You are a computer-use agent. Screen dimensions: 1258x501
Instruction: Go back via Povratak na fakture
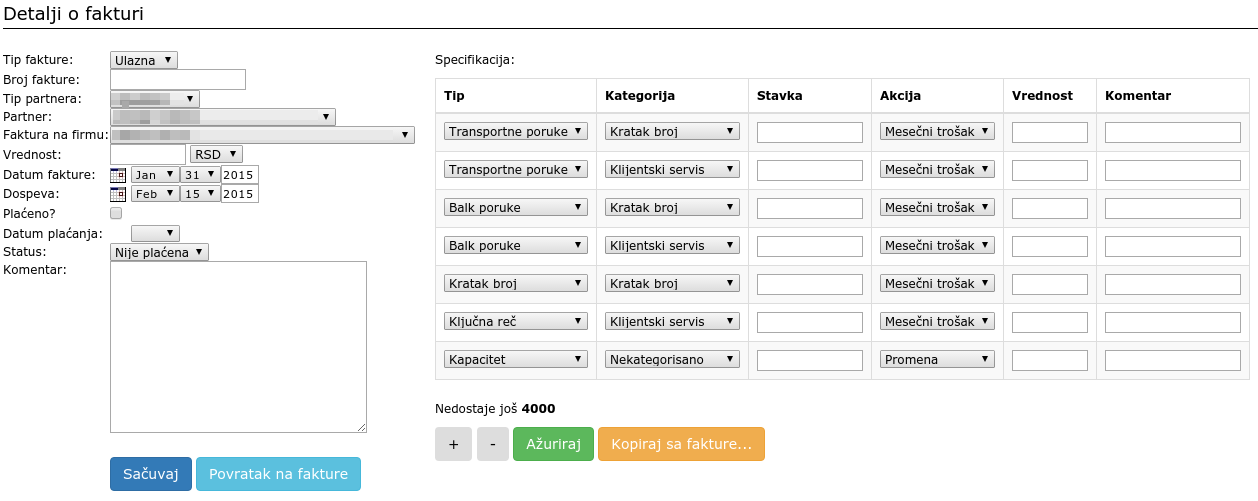(278, 474)
